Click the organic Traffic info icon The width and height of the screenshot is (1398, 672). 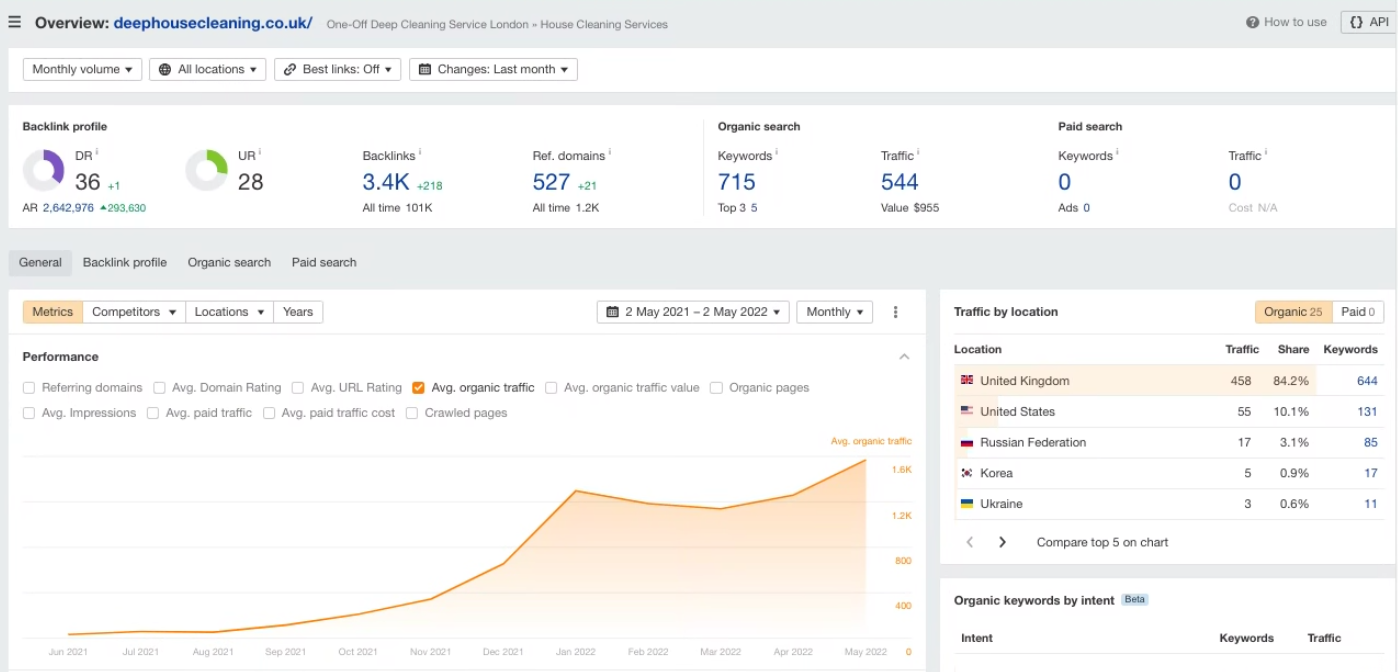[919, 153]
